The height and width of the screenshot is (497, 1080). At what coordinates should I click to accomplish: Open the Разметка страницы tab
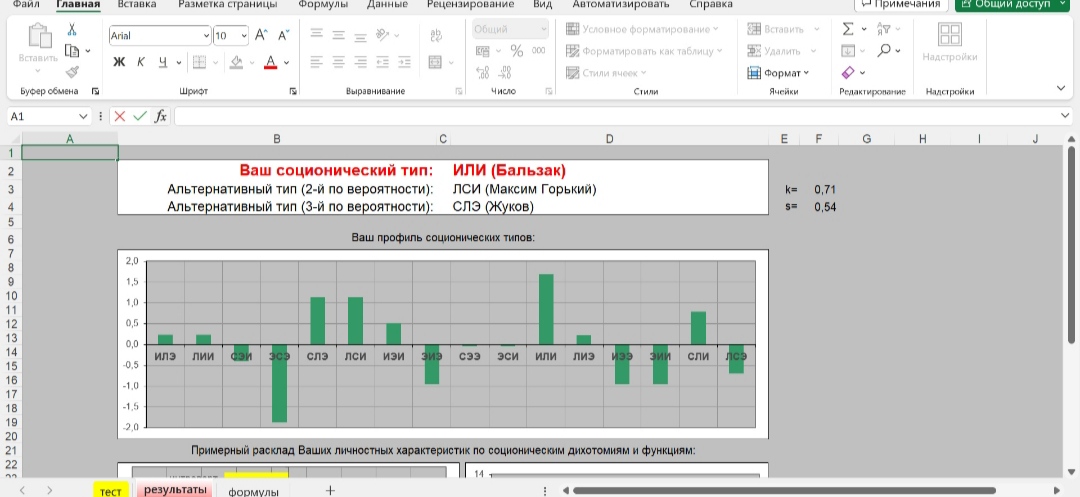(228, 4)
